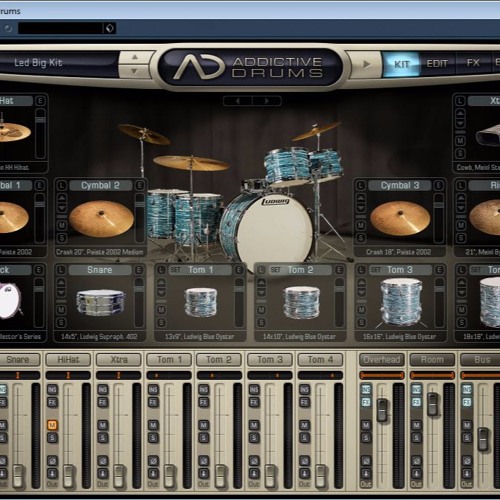
Task: Load Xtra slot with L button
Action: pyautogui.click(x=460, y=101)
